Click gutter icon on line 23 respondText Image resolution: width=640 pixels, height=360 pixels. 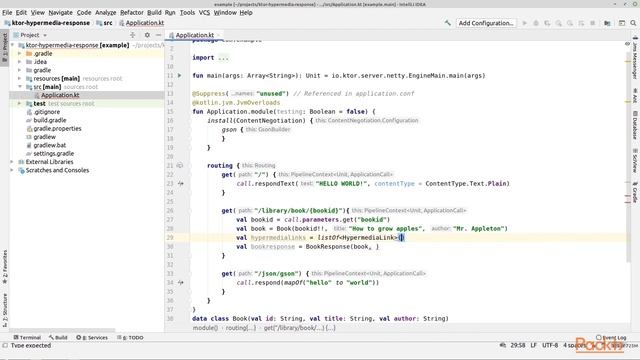tap(180, 184)
